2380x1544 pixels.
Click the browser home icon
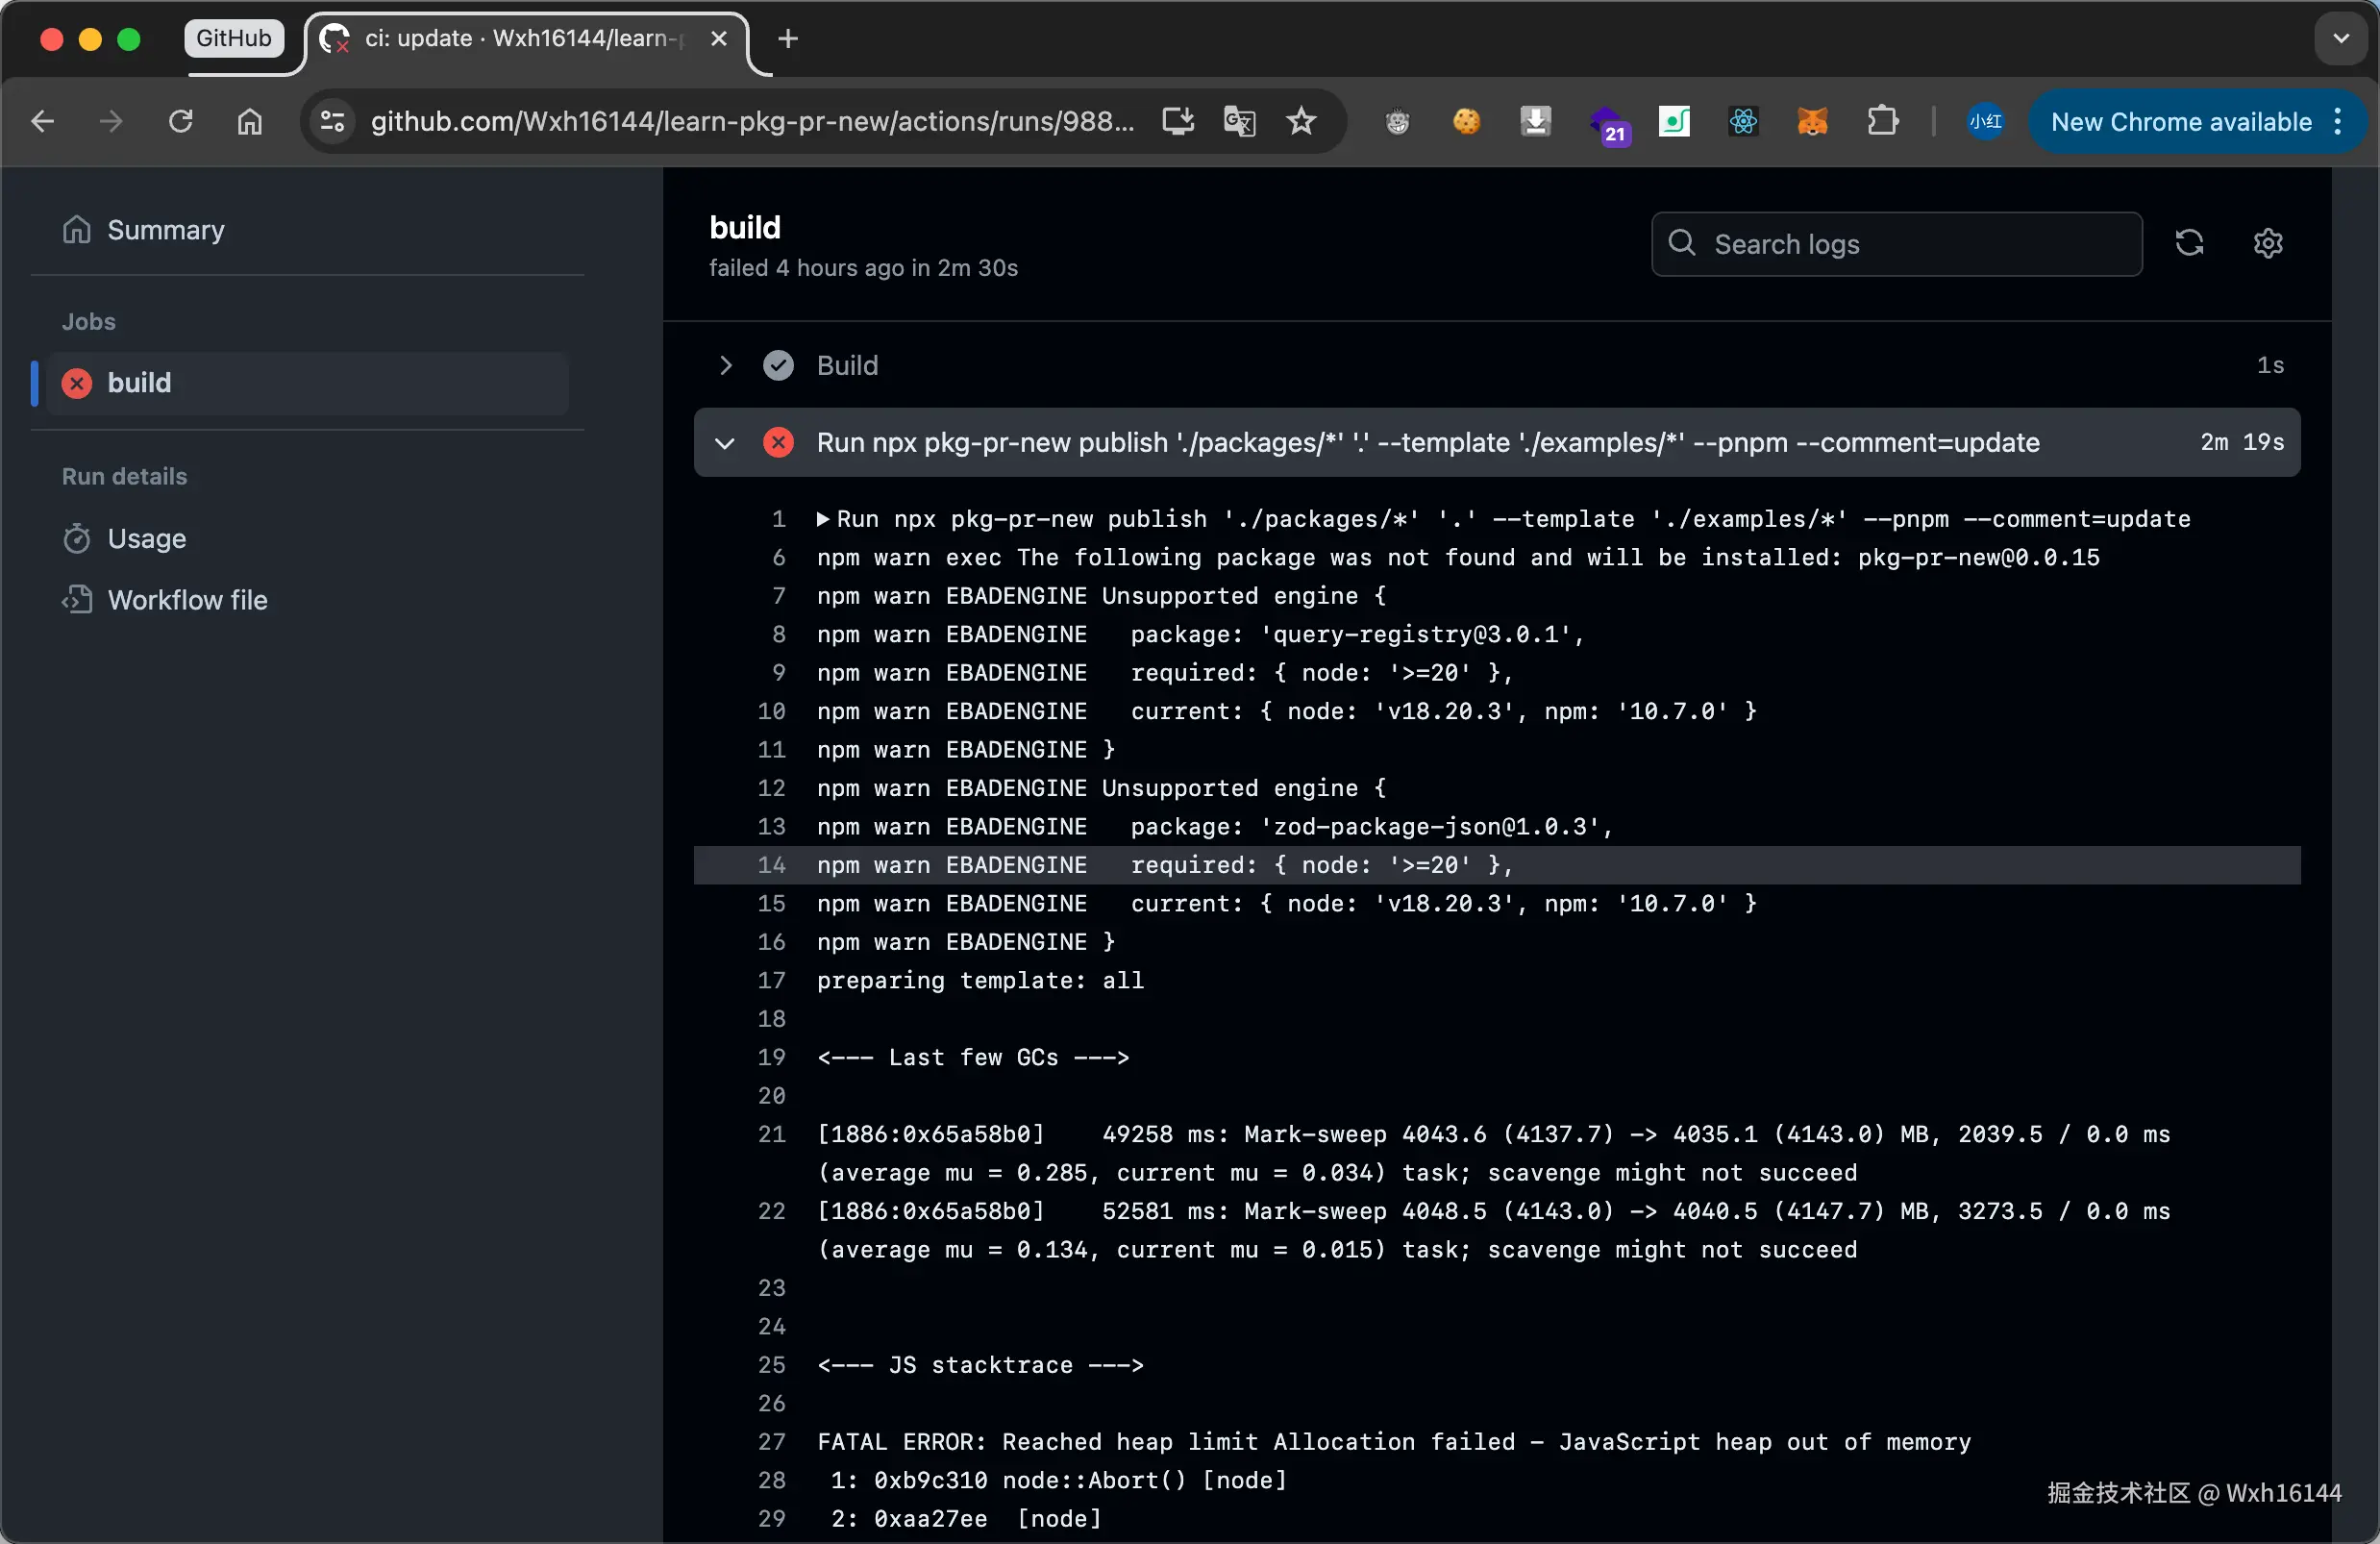(x=249, y=122)
